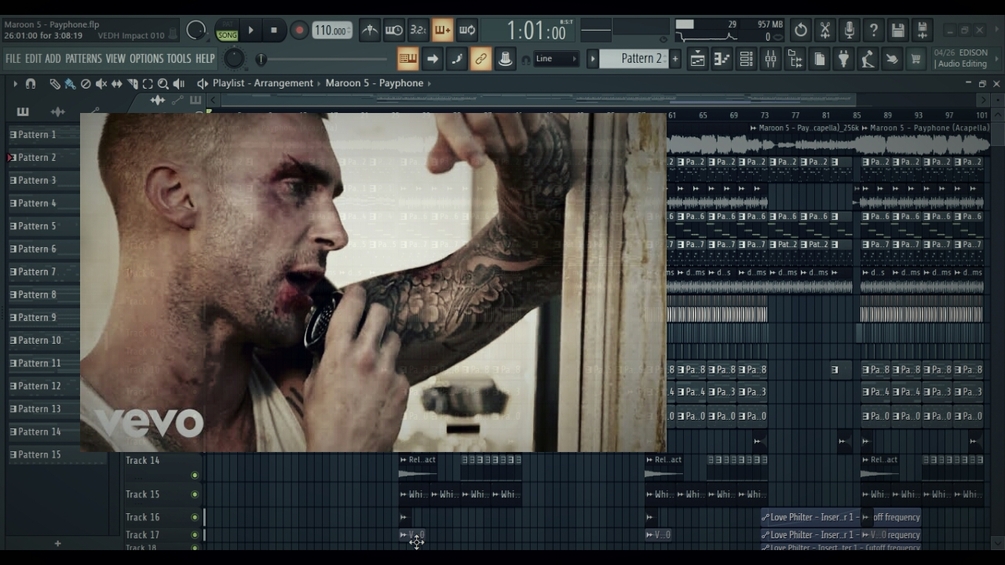This screenshot has height=565, width=1005.
Task: Open help with the question mark icon
Action: 874,30
